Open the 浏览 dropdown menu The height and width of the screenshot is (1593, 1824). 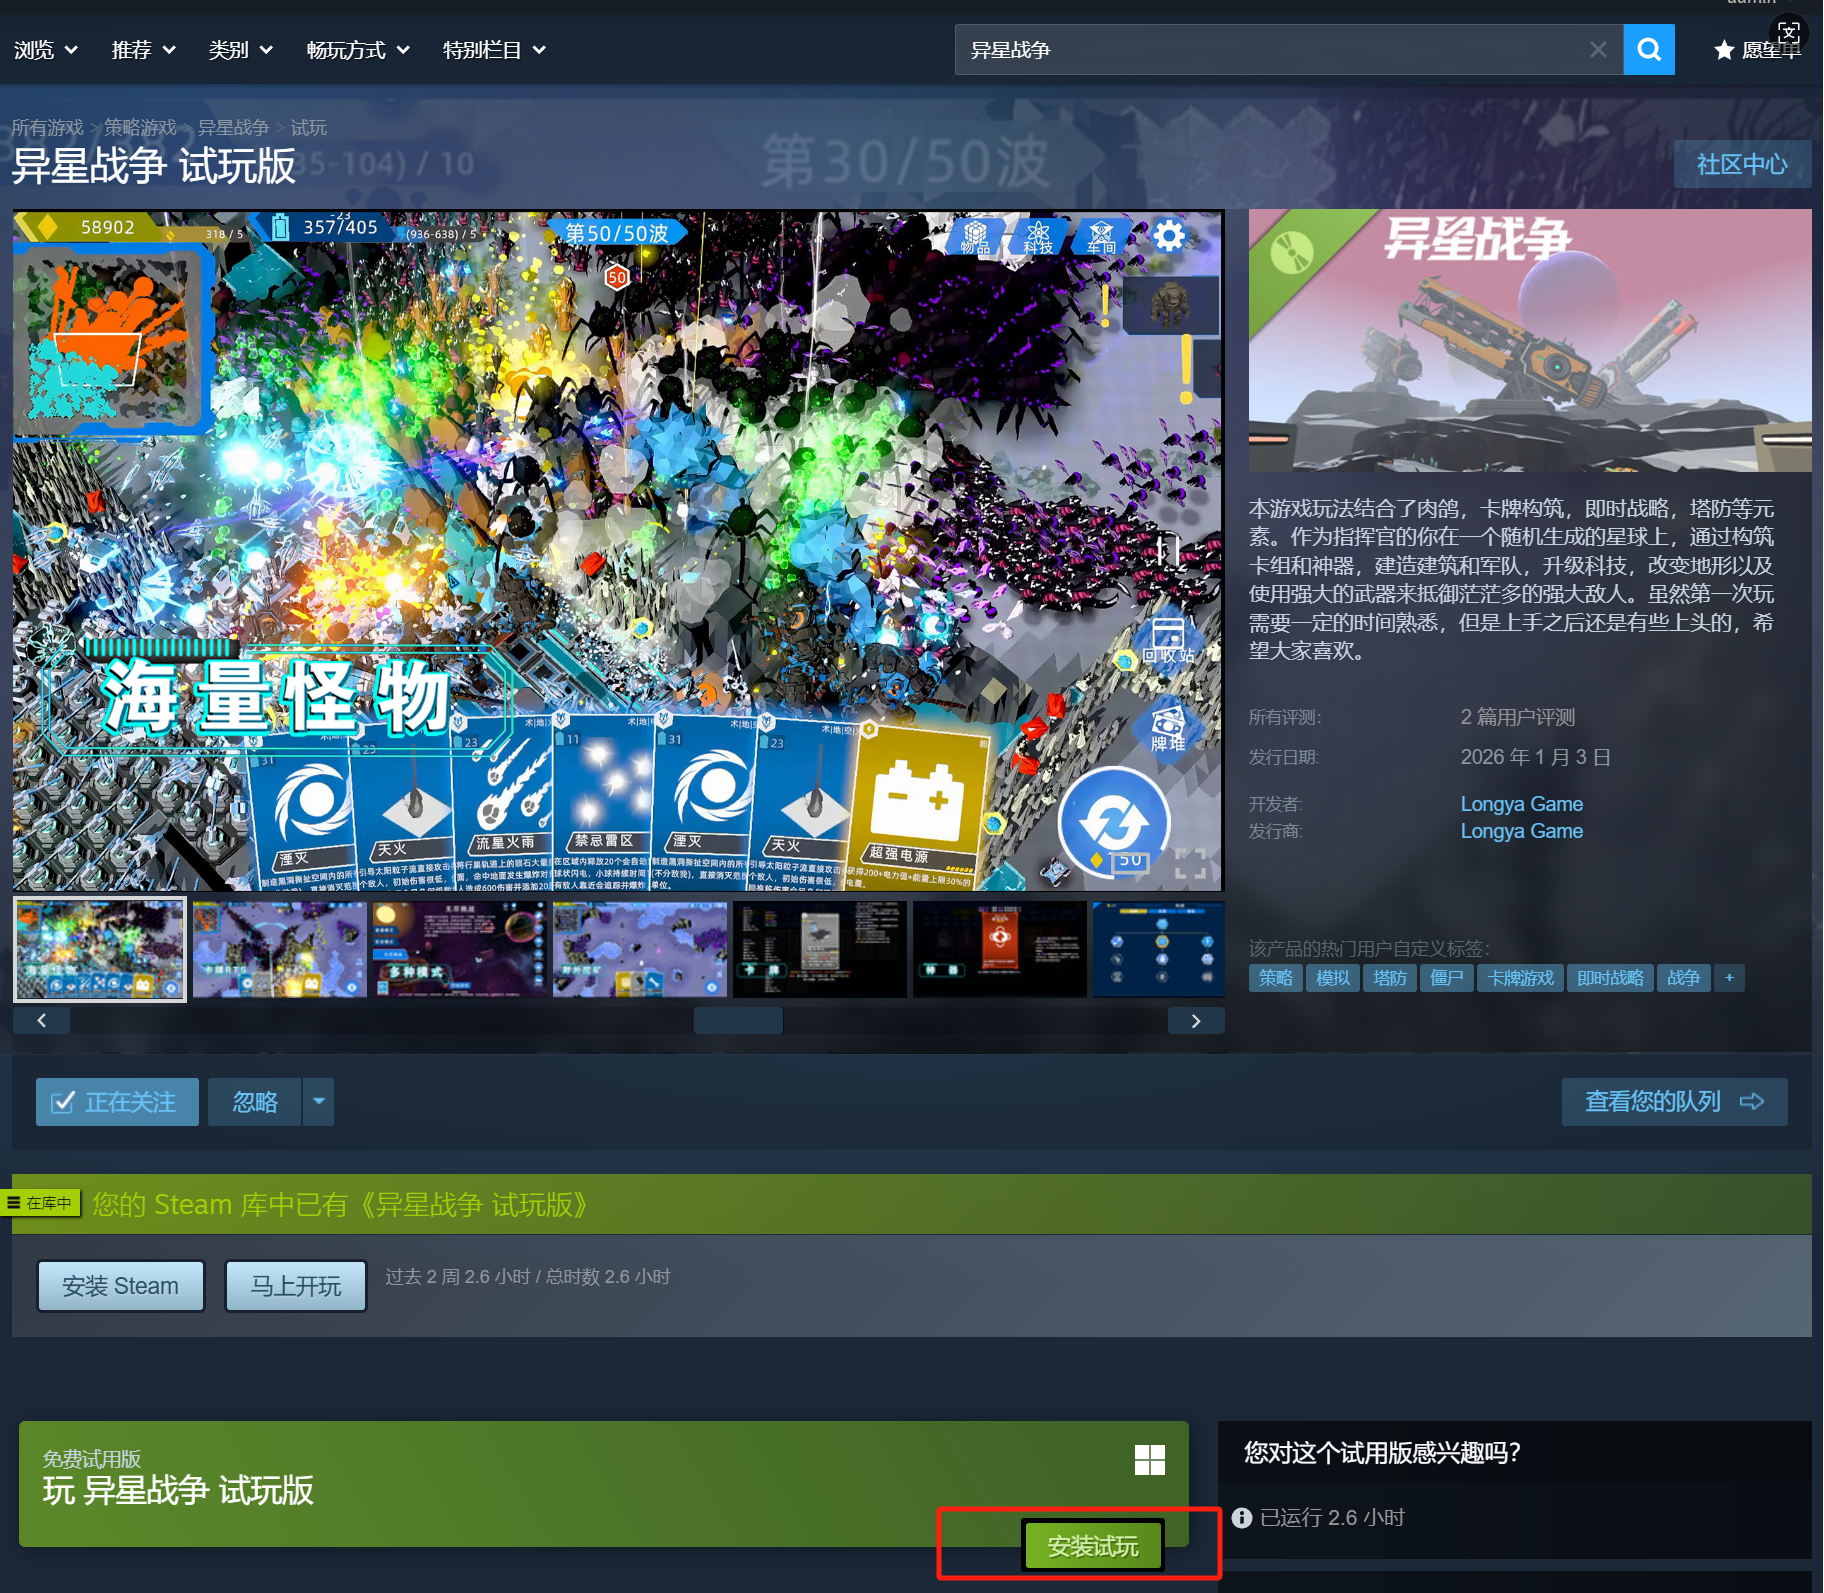[x=46, y=50]
